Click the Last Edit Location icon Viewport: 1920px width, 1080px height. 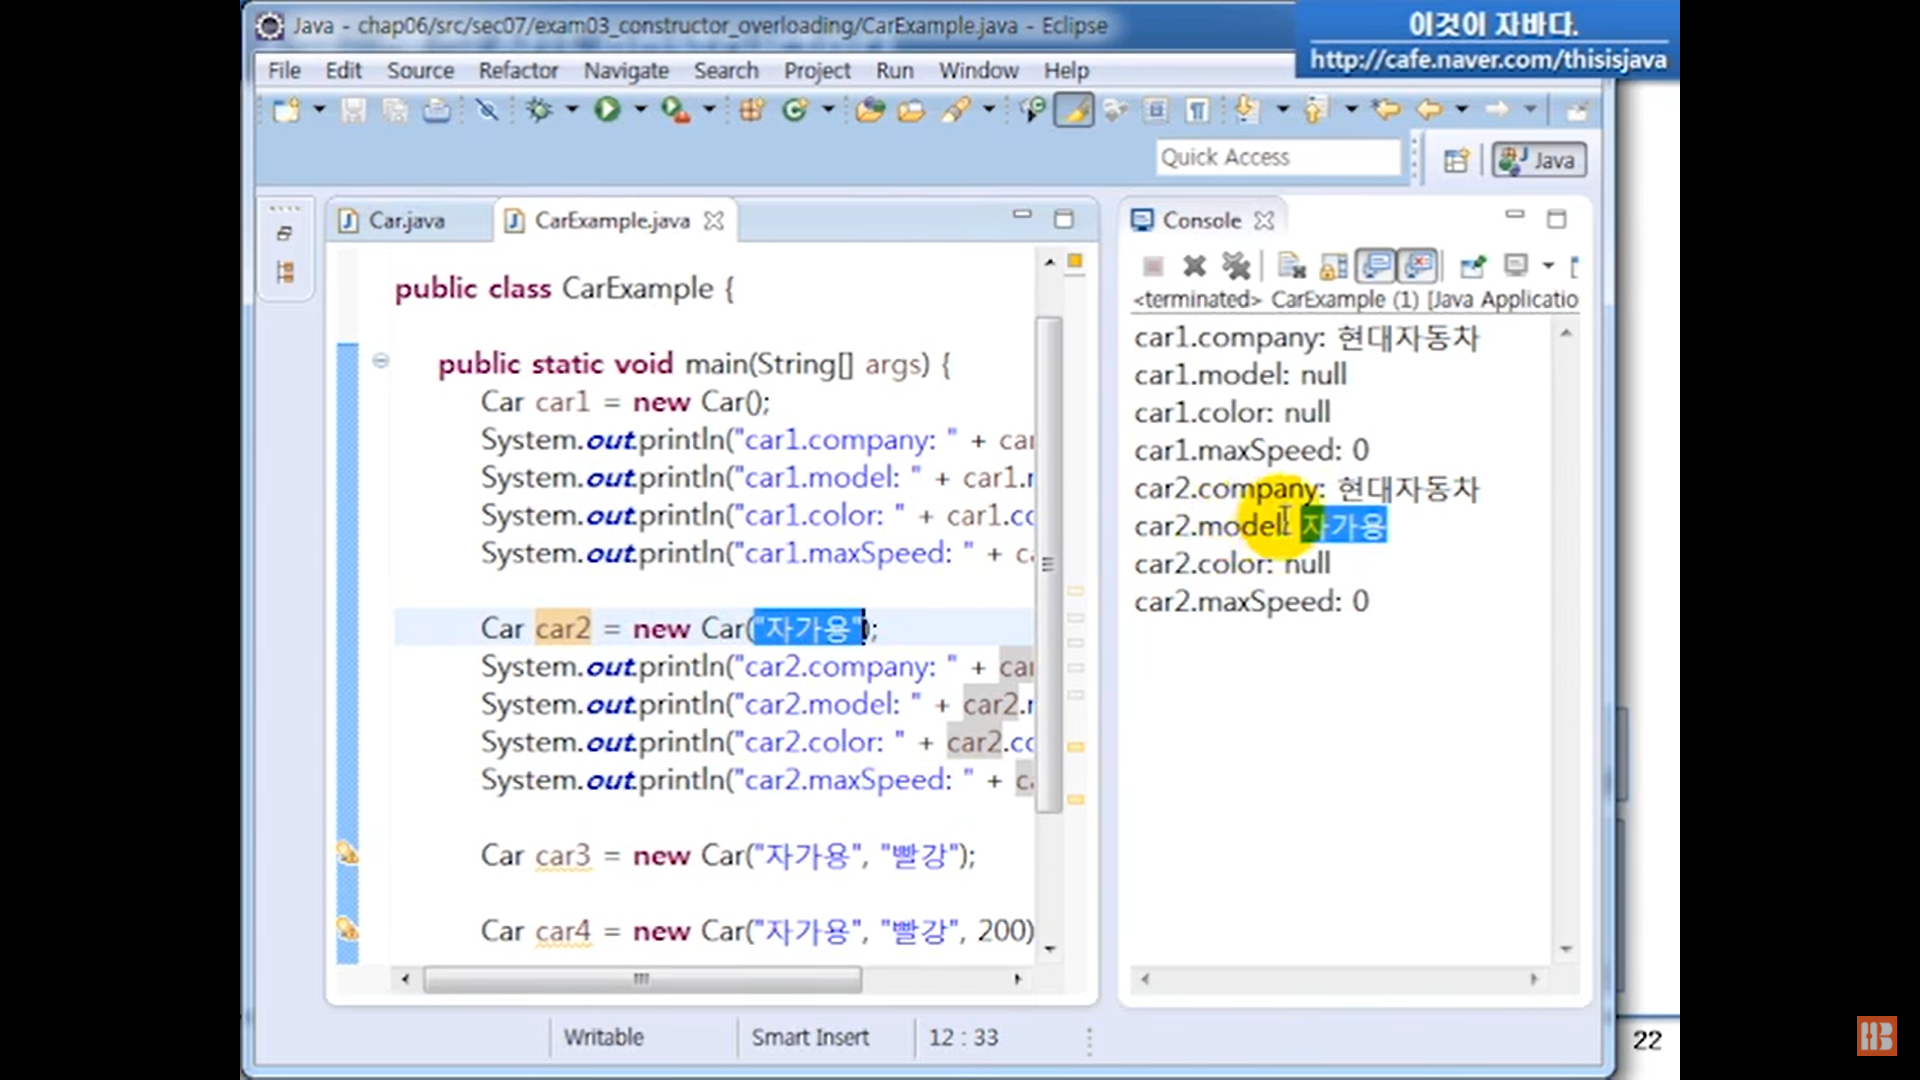click(x=1386, y=110)
